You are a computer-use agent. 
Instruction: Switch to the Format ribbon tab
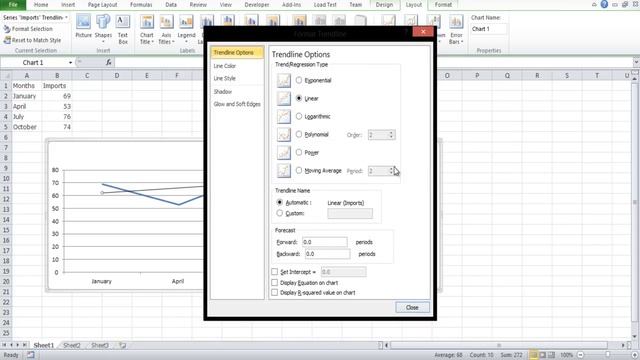coord(443,5)
